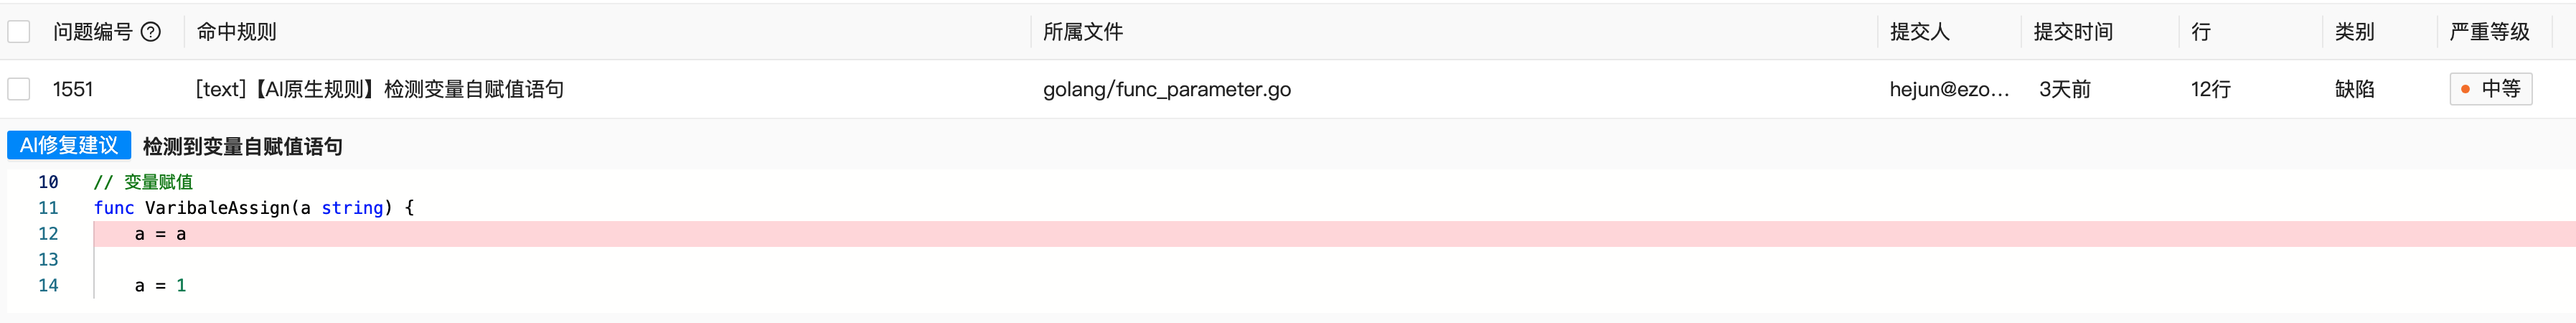Screen dimensions: 2576x323
Task: Click the help icon beside 问题编号
Action: (x=151, y=32)
